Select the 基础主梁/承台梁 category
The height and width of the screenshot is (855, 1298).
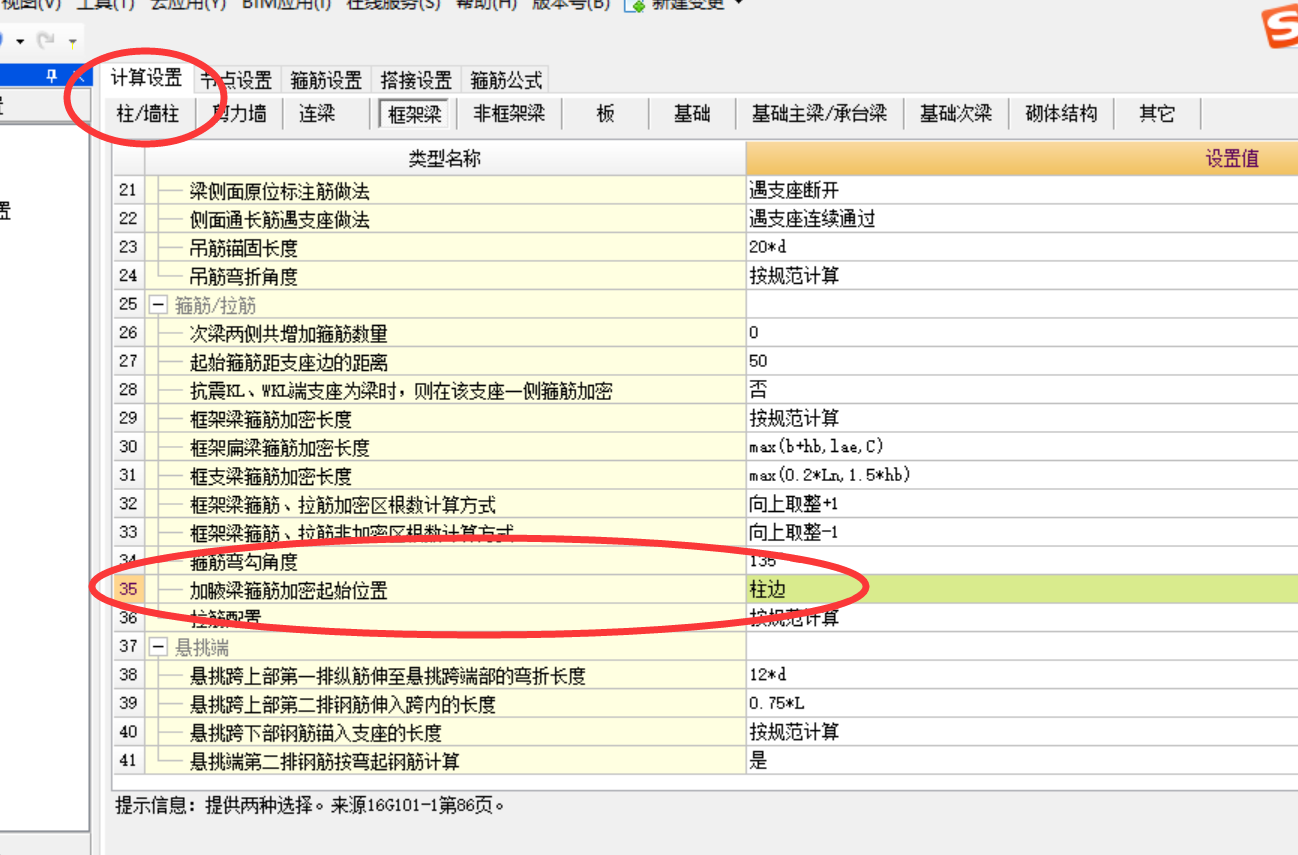tap(819, 114)
